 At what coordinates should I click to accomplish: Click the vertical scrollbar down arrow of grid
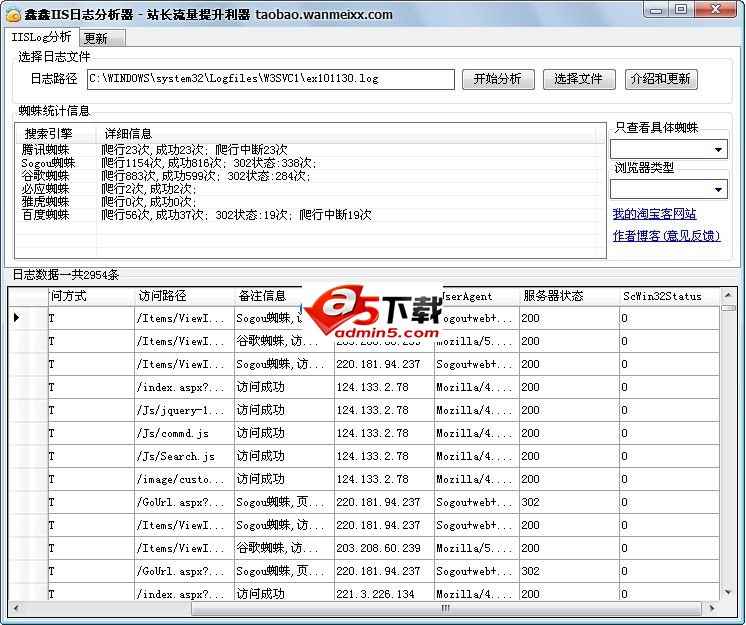728,592
